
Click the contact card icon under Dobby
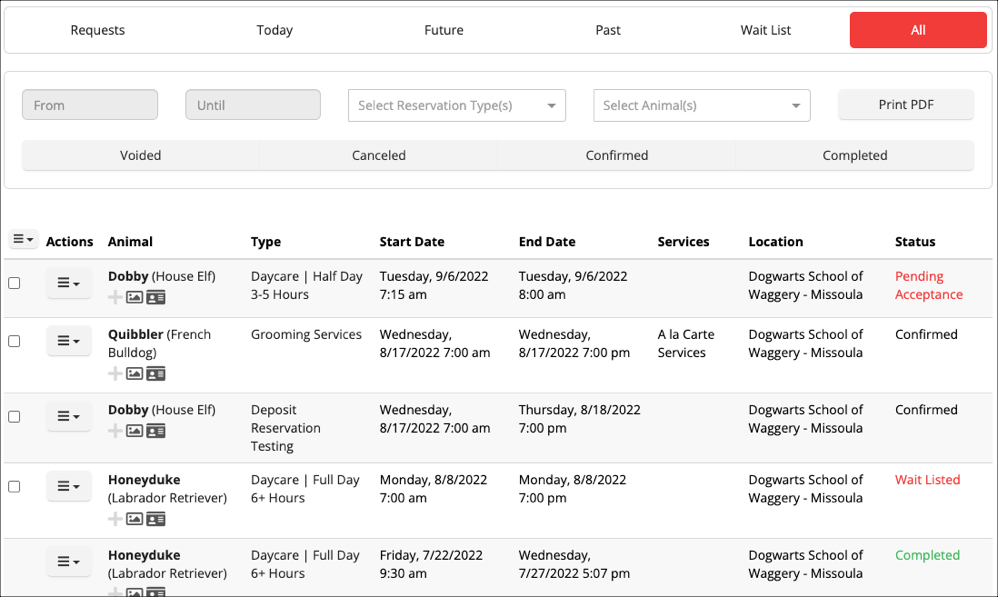pos(155,297)
